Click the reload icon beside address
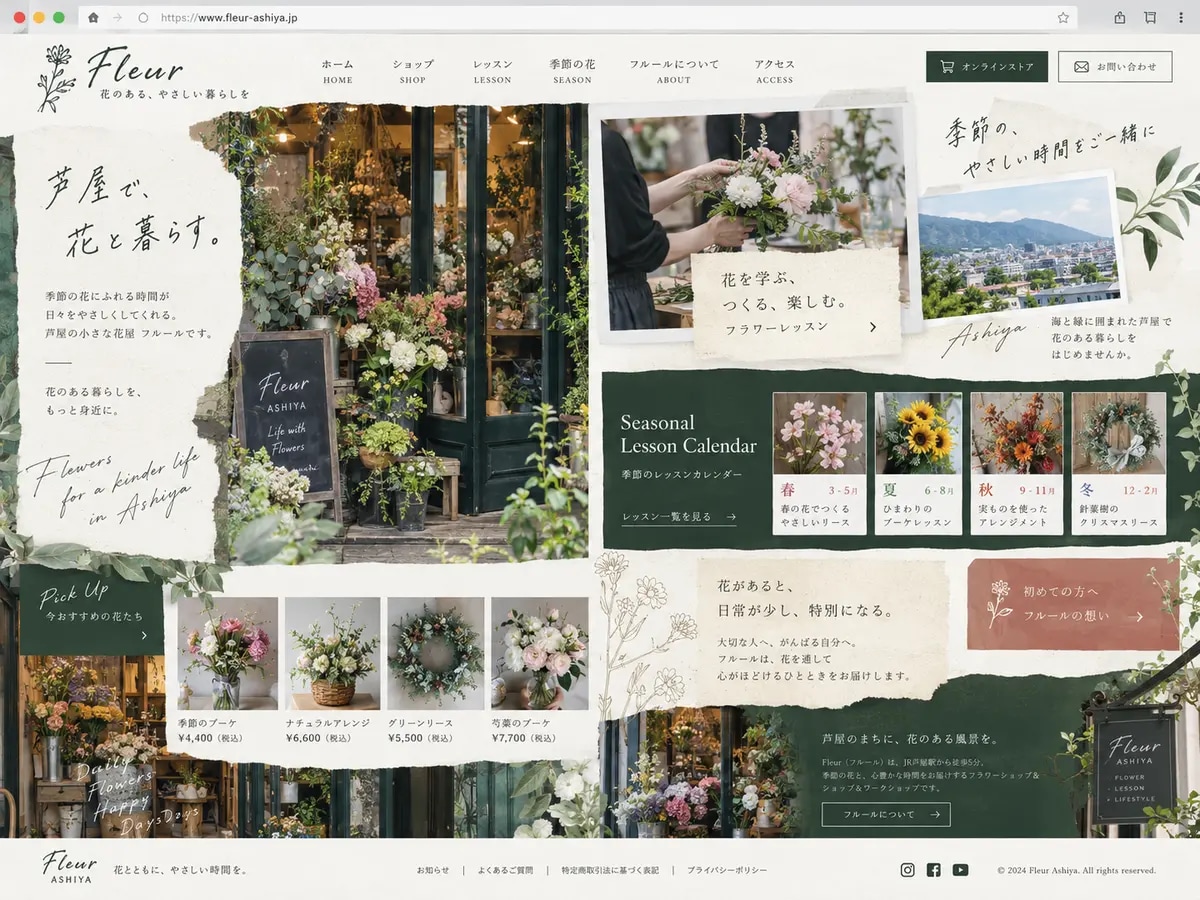The image size is (1200, 900). (143, 18)
